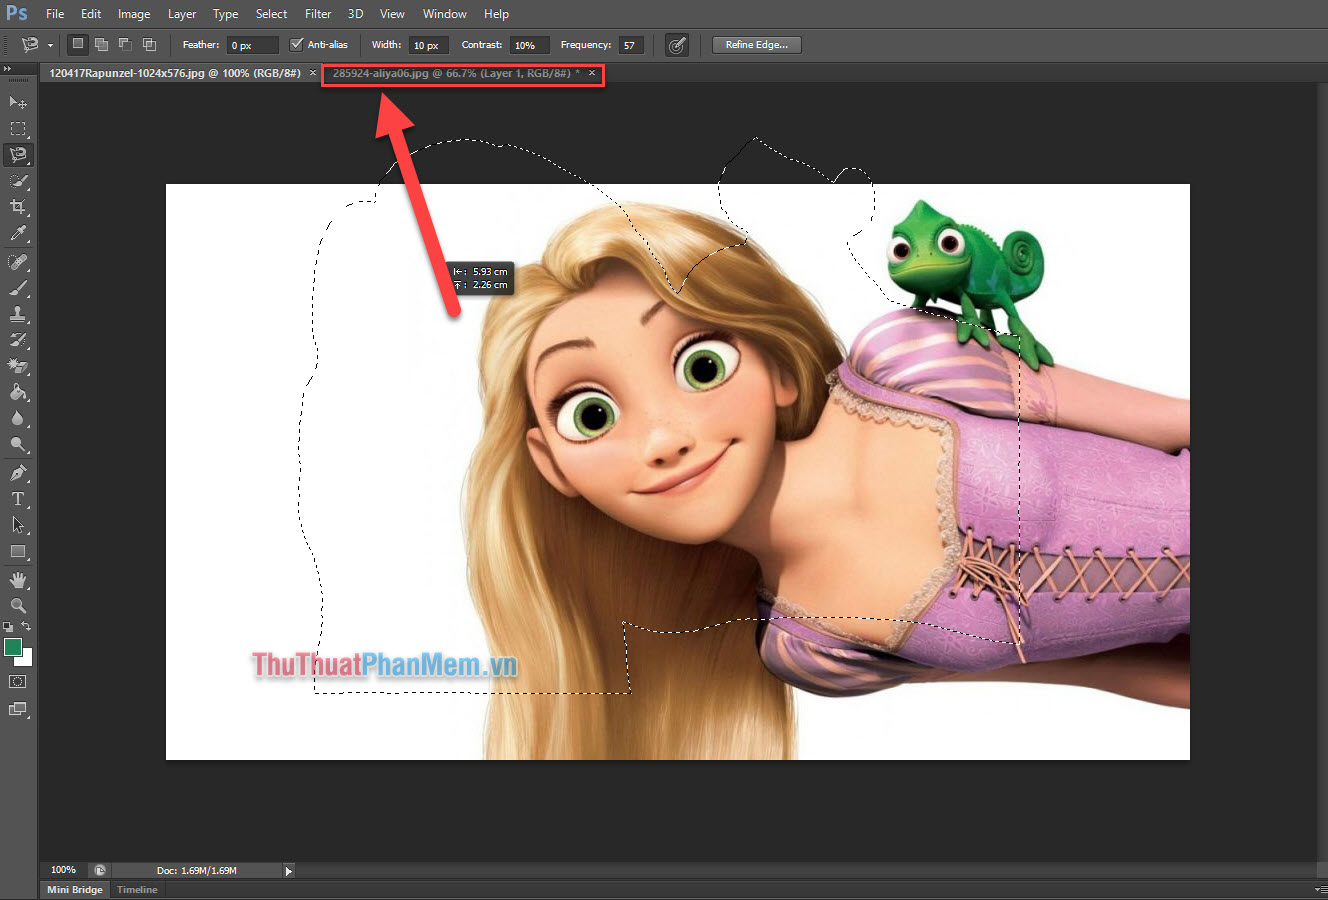
Task: Click the Feather input field
Action: point(253,45)
